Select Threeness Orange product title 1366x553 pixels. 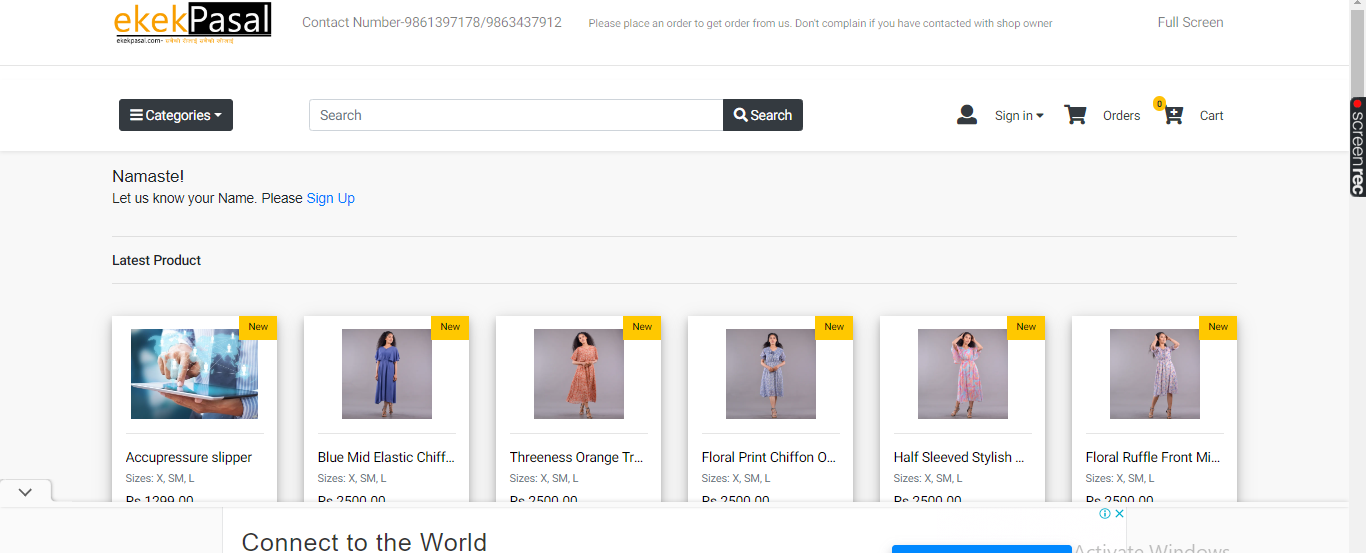point(577,457)
